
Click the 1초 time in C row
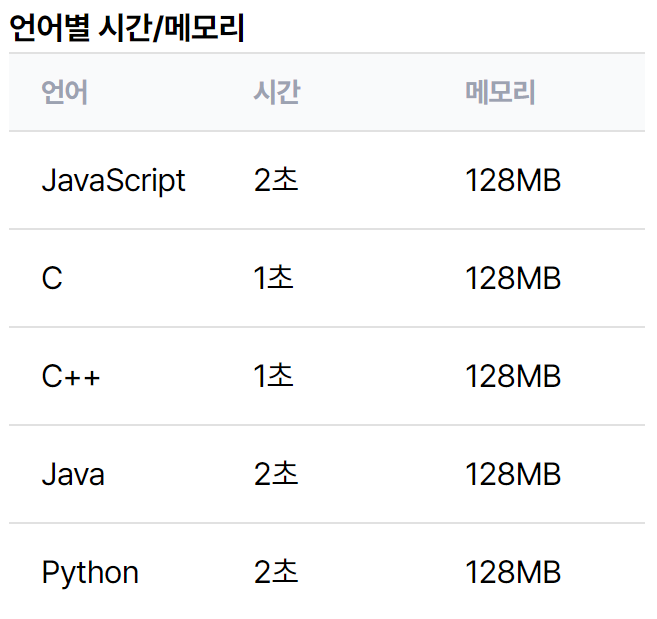pyautogui.click(x=273, y=278)
